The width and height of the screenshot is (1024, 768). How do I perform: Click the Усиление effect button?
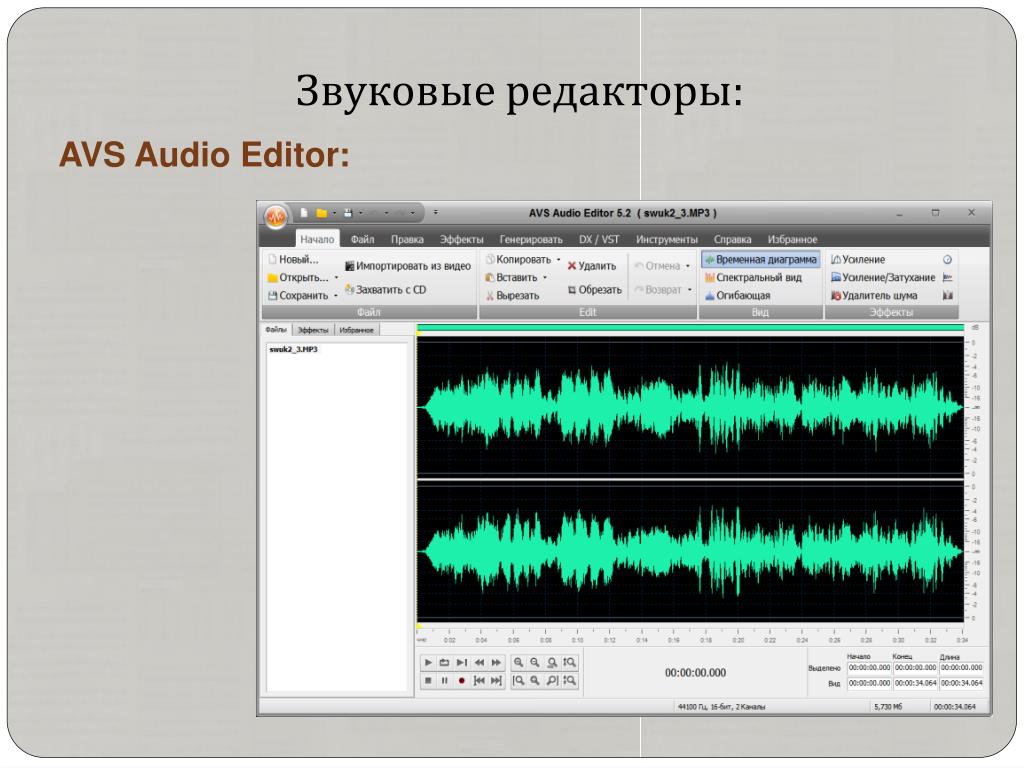[x=857, y=259]
